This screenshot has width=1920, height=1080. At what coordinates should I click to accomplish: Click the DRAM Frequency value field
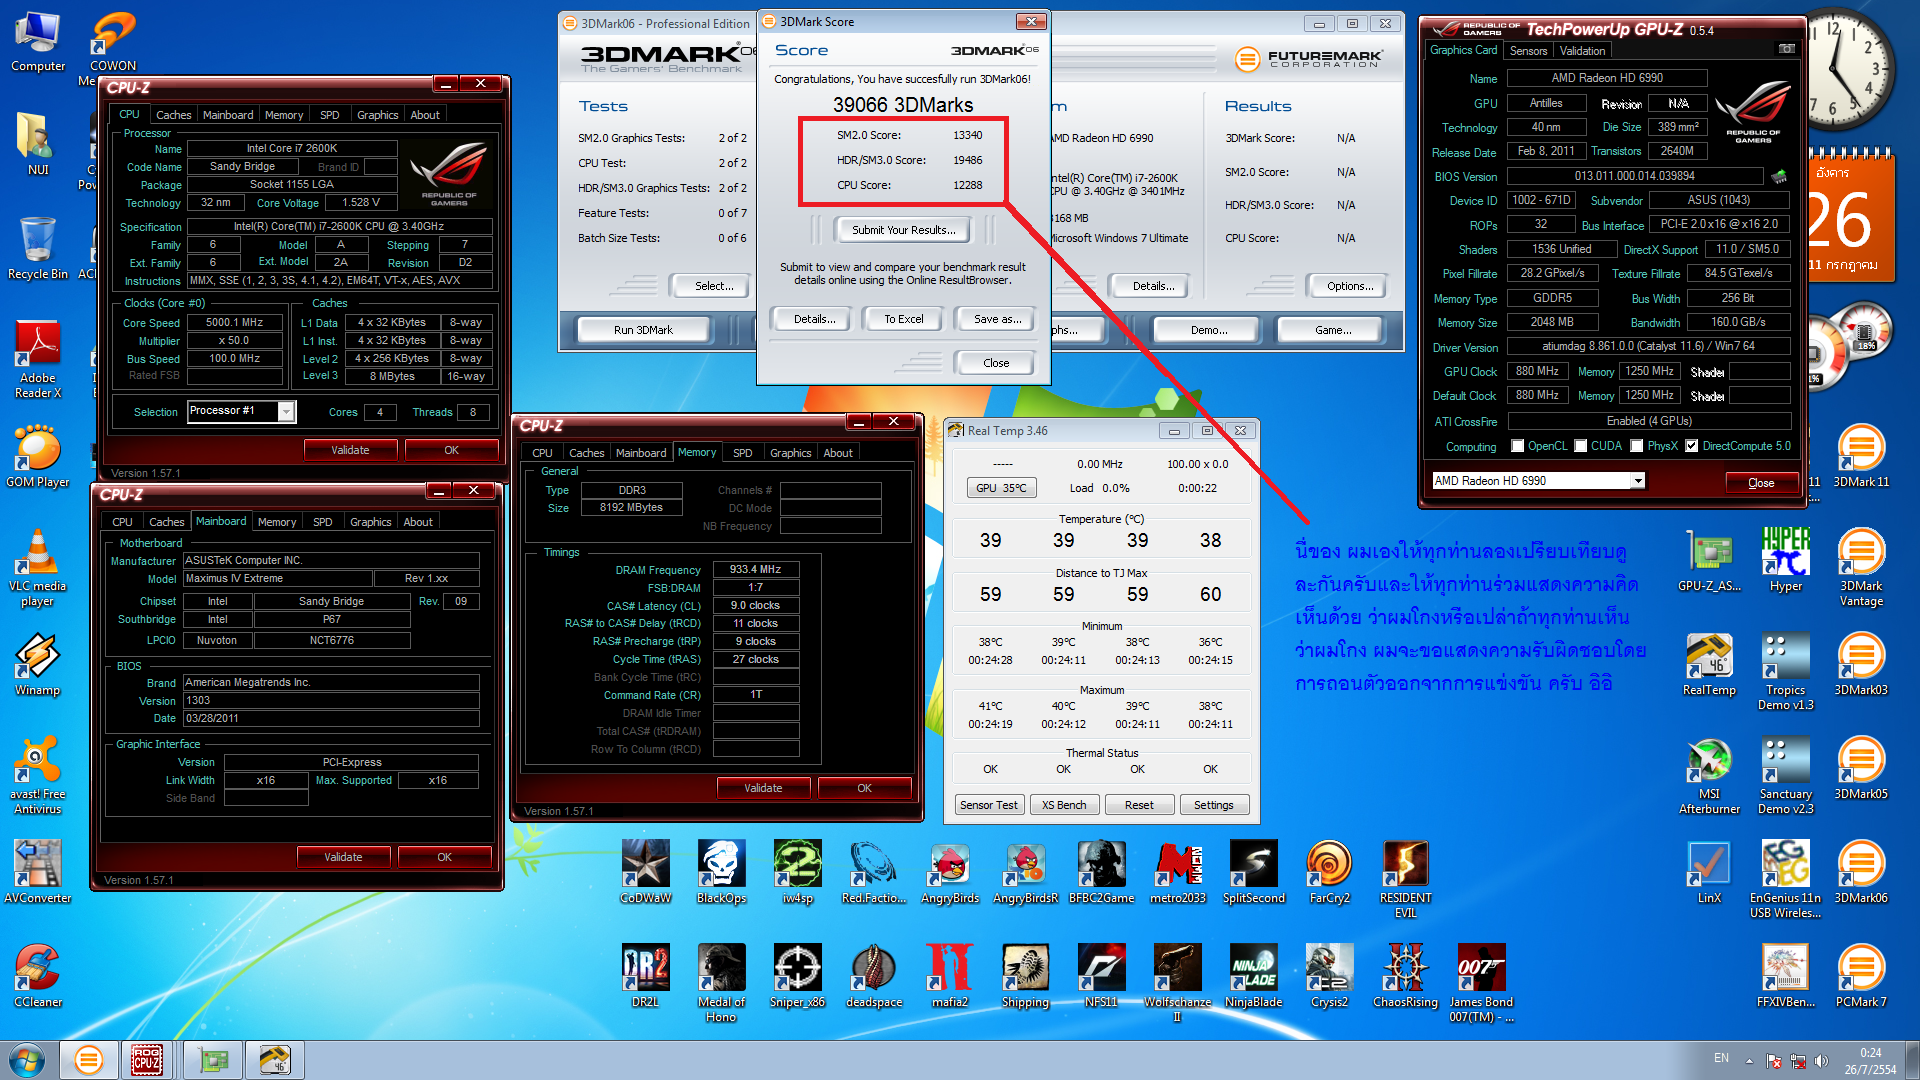pos(755,569)
